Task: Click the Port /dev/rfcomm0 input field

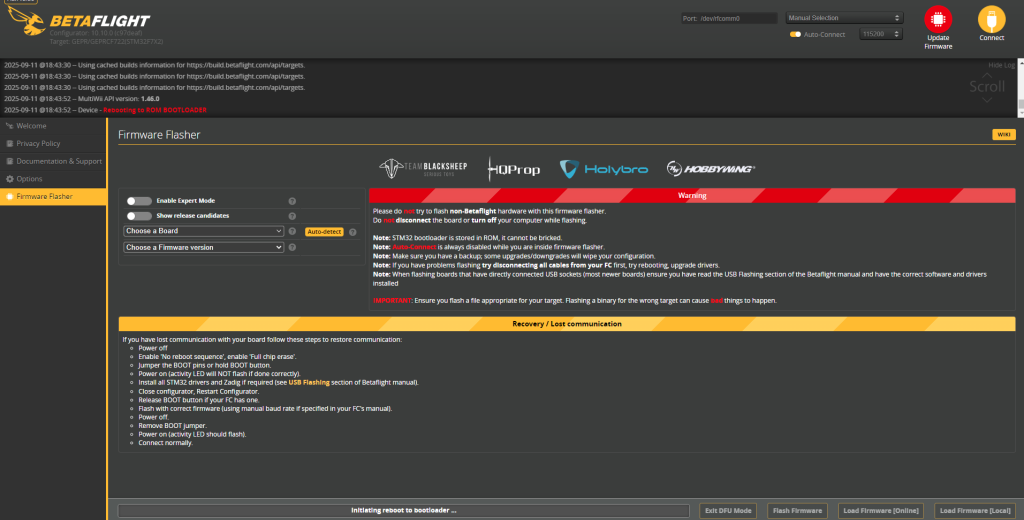Action: coord(729,18)
